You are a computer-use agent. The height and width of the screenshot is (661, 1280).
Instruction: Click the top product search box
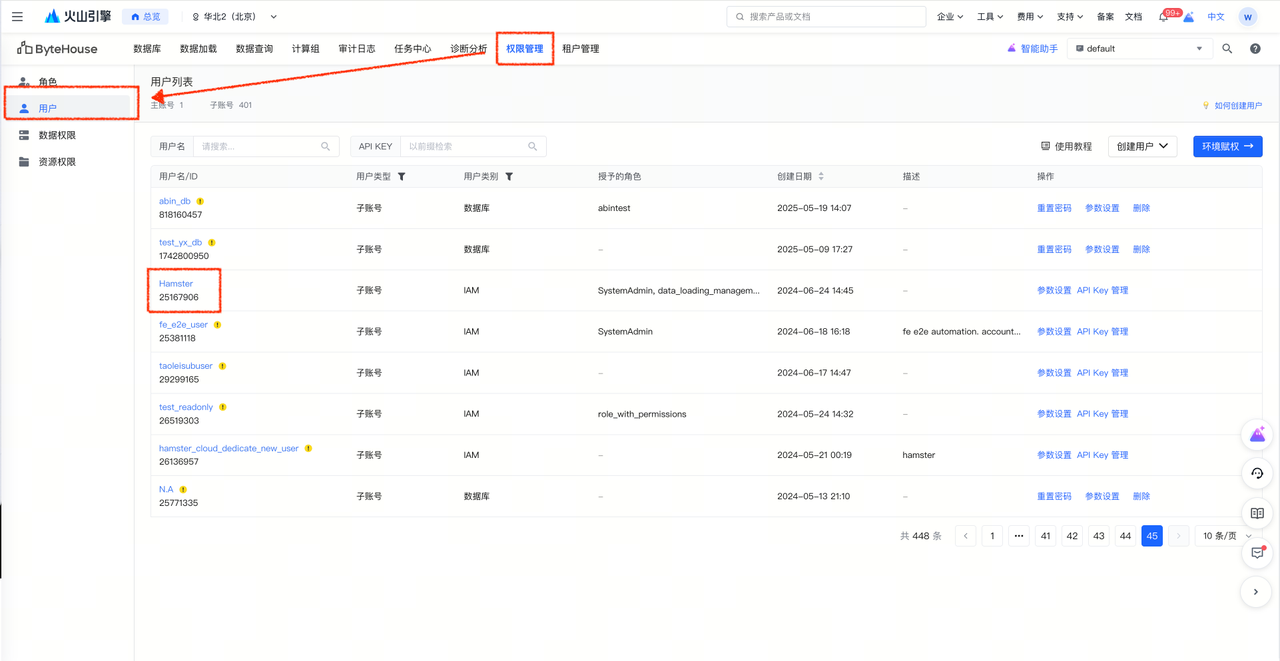[825, 17]
